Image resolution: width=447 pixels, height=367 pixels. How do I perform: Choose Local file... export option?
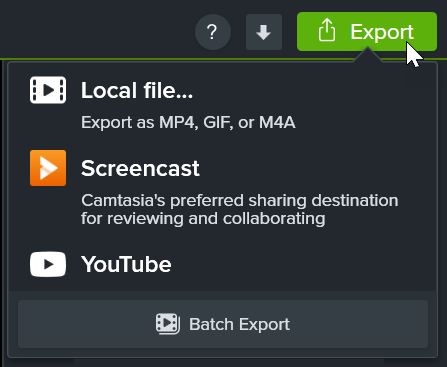click(x=137, y=91)
